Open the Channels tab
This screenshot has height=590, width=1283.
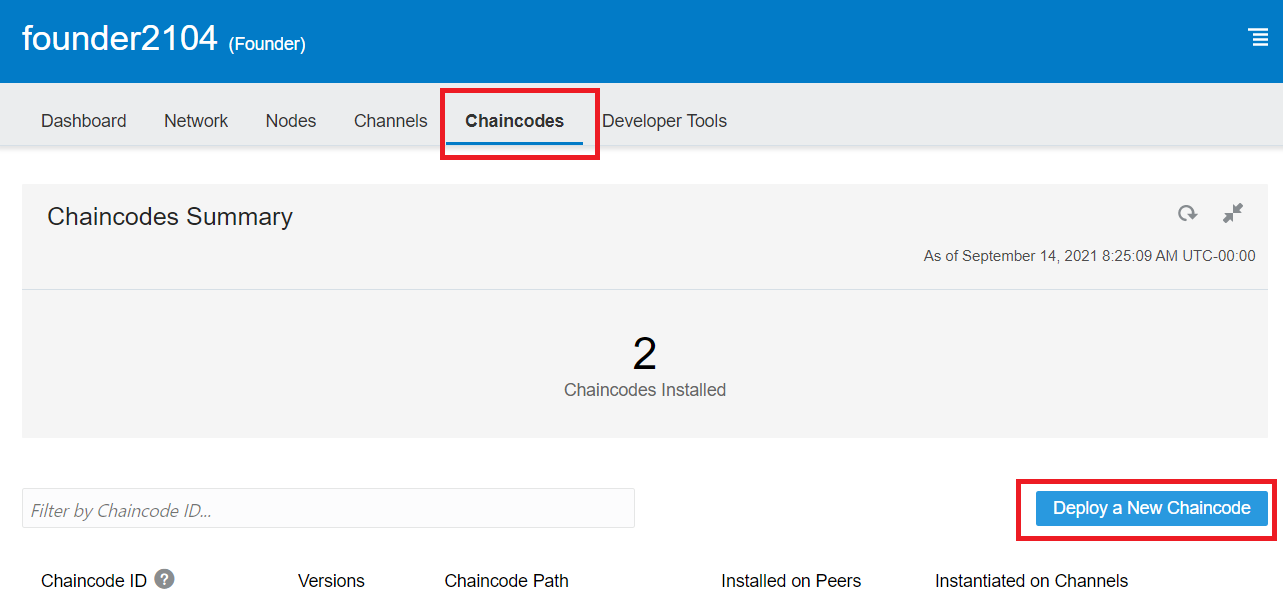click(x=389, y=120)
